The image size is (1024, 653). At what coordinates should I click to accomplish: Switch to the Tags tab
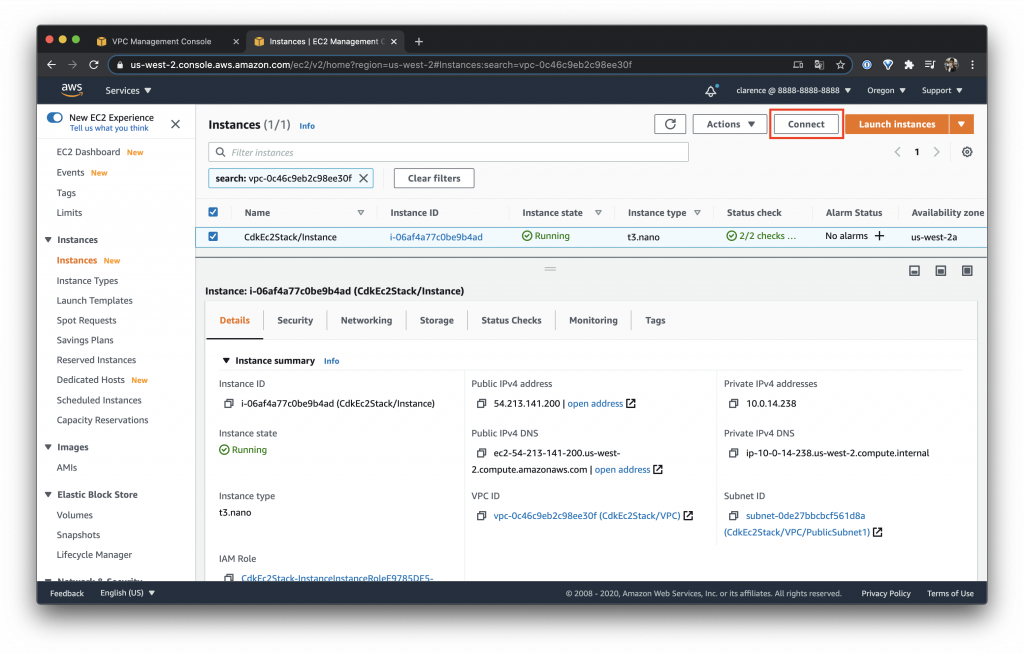[655, 320]
